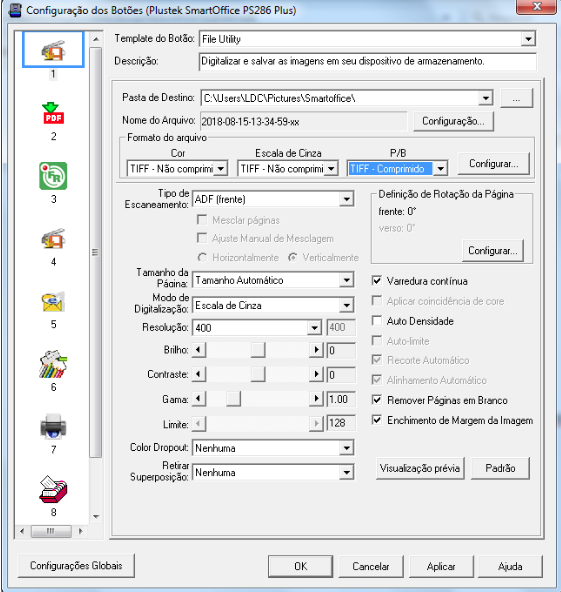The image size is (561, 592).
Task: Toggle Aplicar coincidência de core checkbox
Action: coord(377,301)
